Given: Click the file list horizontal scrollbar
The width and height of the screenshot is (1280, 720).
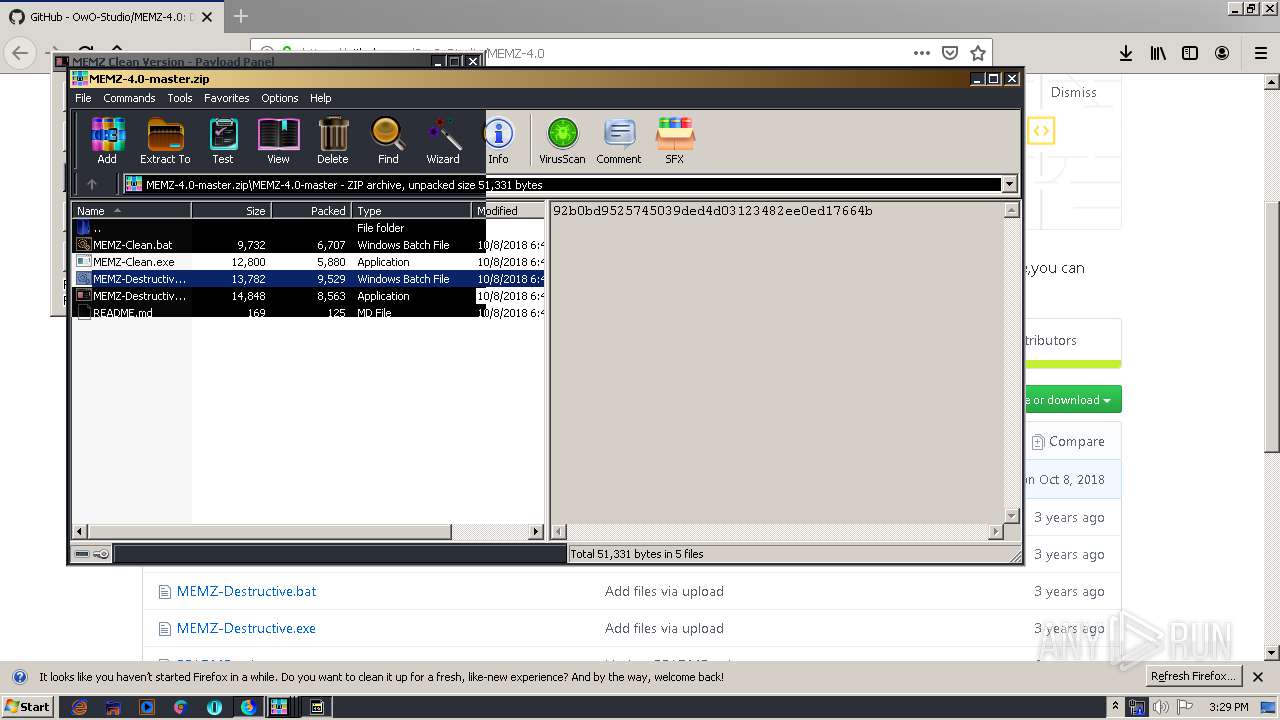Looking at the screenshot, I should [270, 532].
